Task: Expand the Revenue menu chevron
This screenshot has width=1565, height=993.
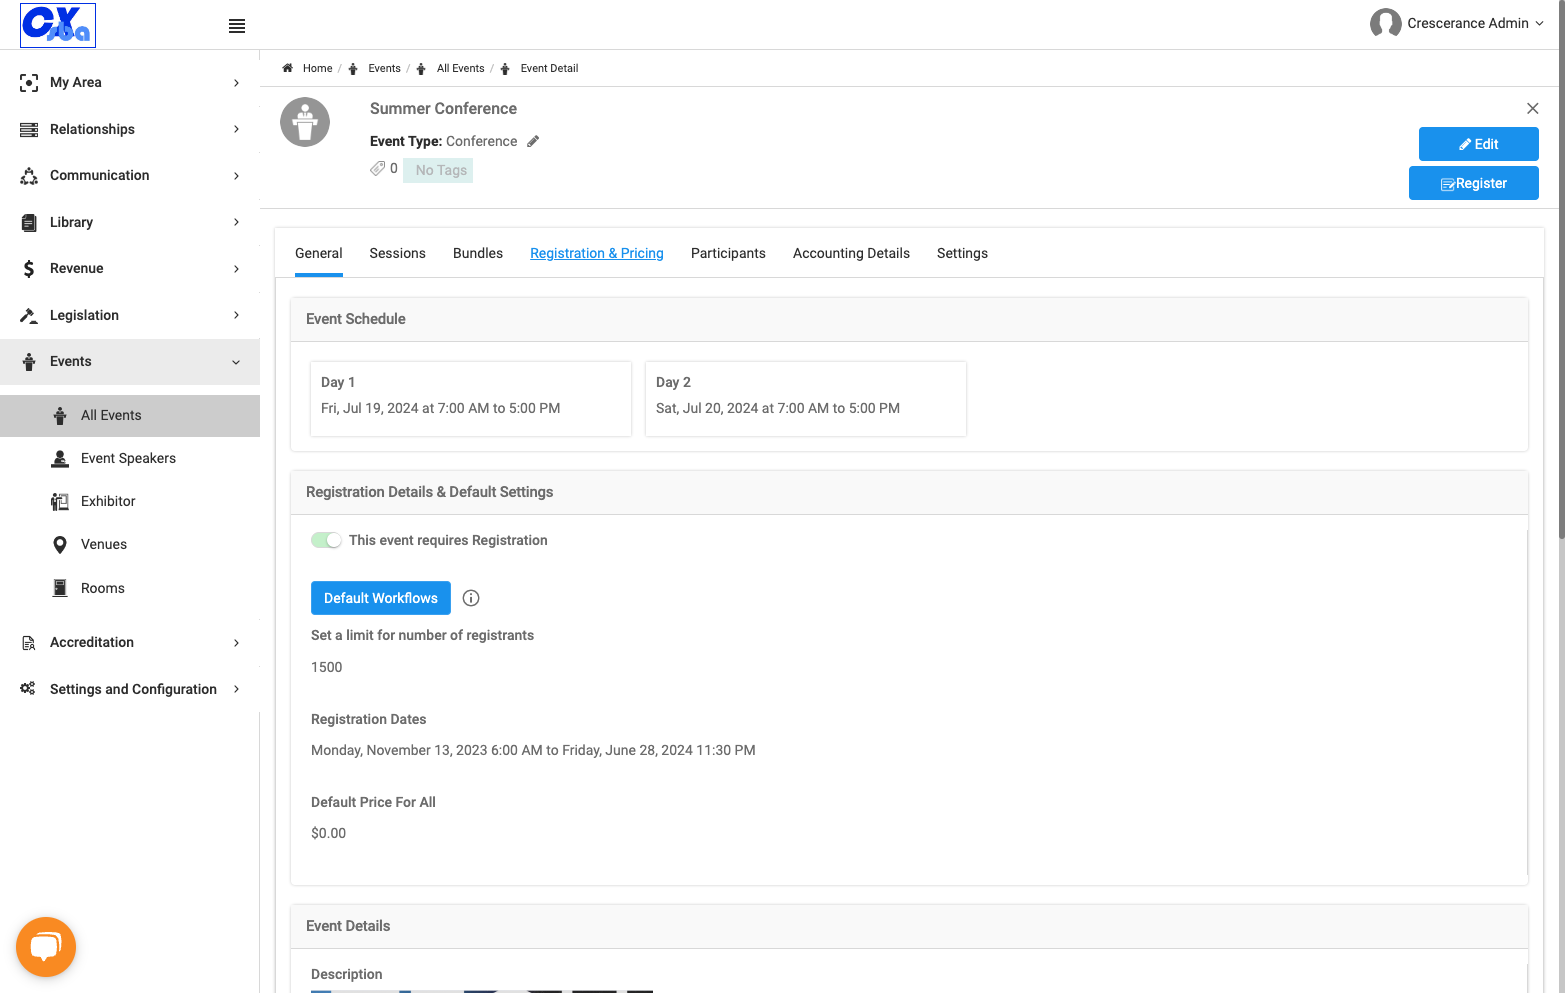Action: click(236, 269)
